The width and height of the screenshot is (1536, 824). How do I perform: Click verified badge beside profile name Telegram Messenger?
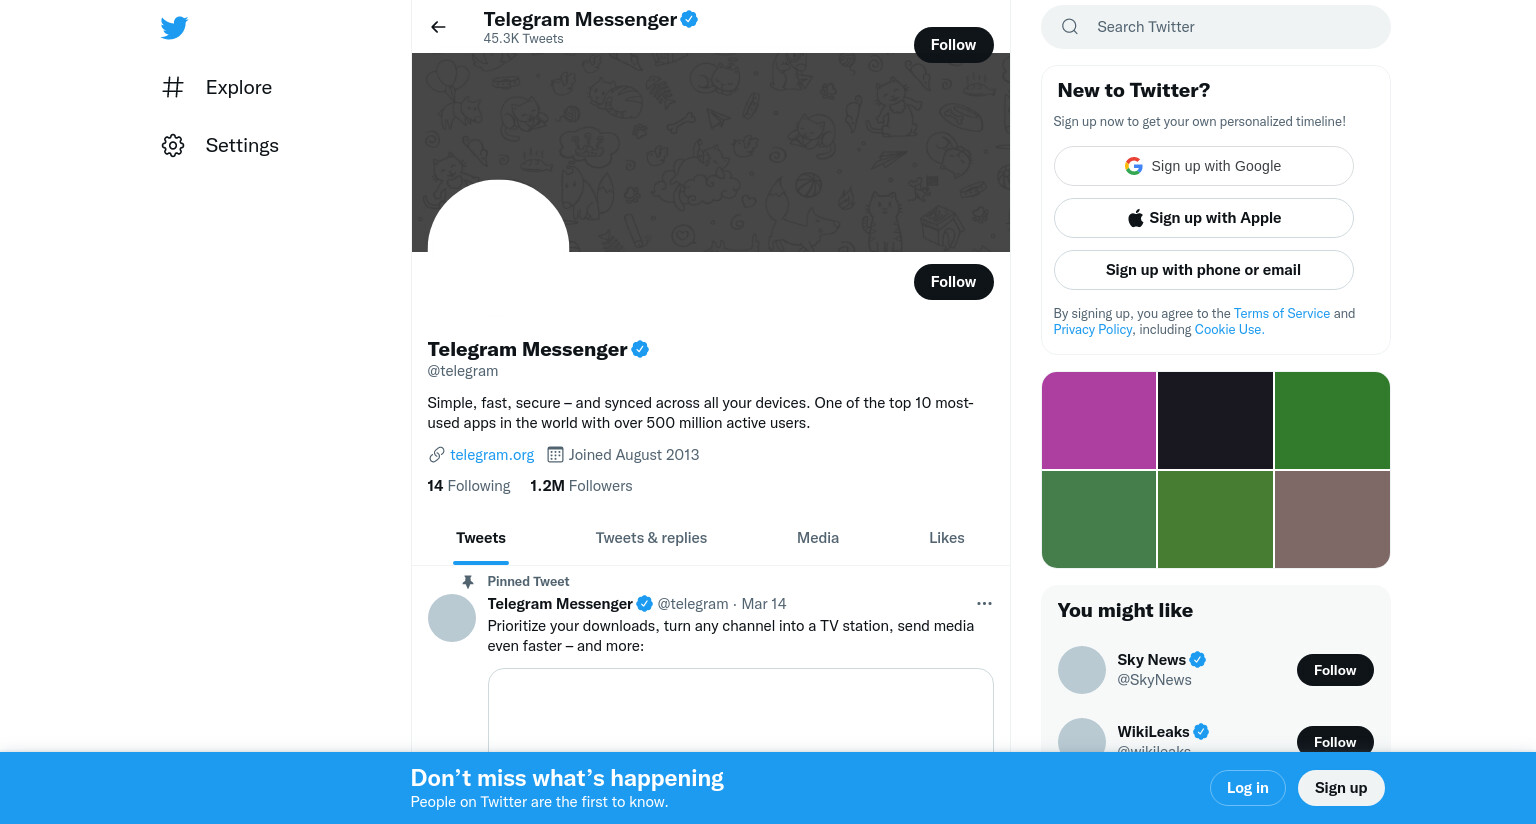click(640, 349)
